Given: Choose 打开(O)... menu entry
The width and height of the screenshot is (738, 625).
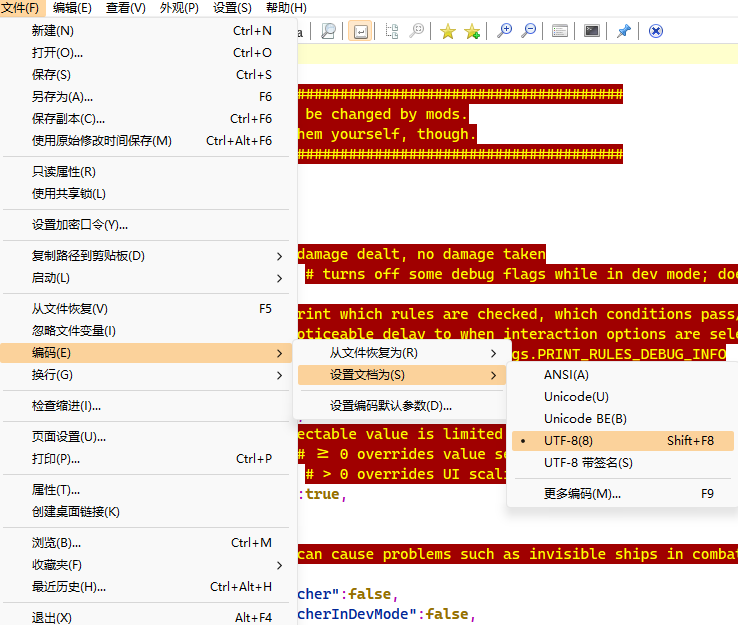Looking at the screenshot, I should [146, 53].
